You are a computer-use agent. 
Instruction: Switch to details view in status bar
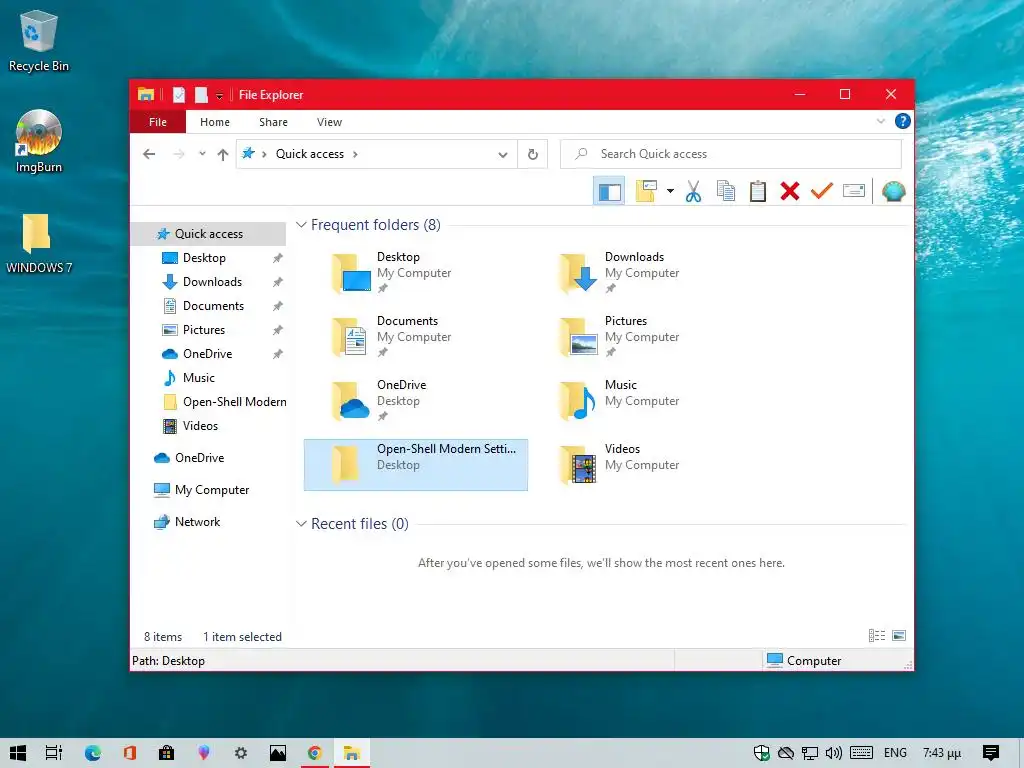[876, 635]
